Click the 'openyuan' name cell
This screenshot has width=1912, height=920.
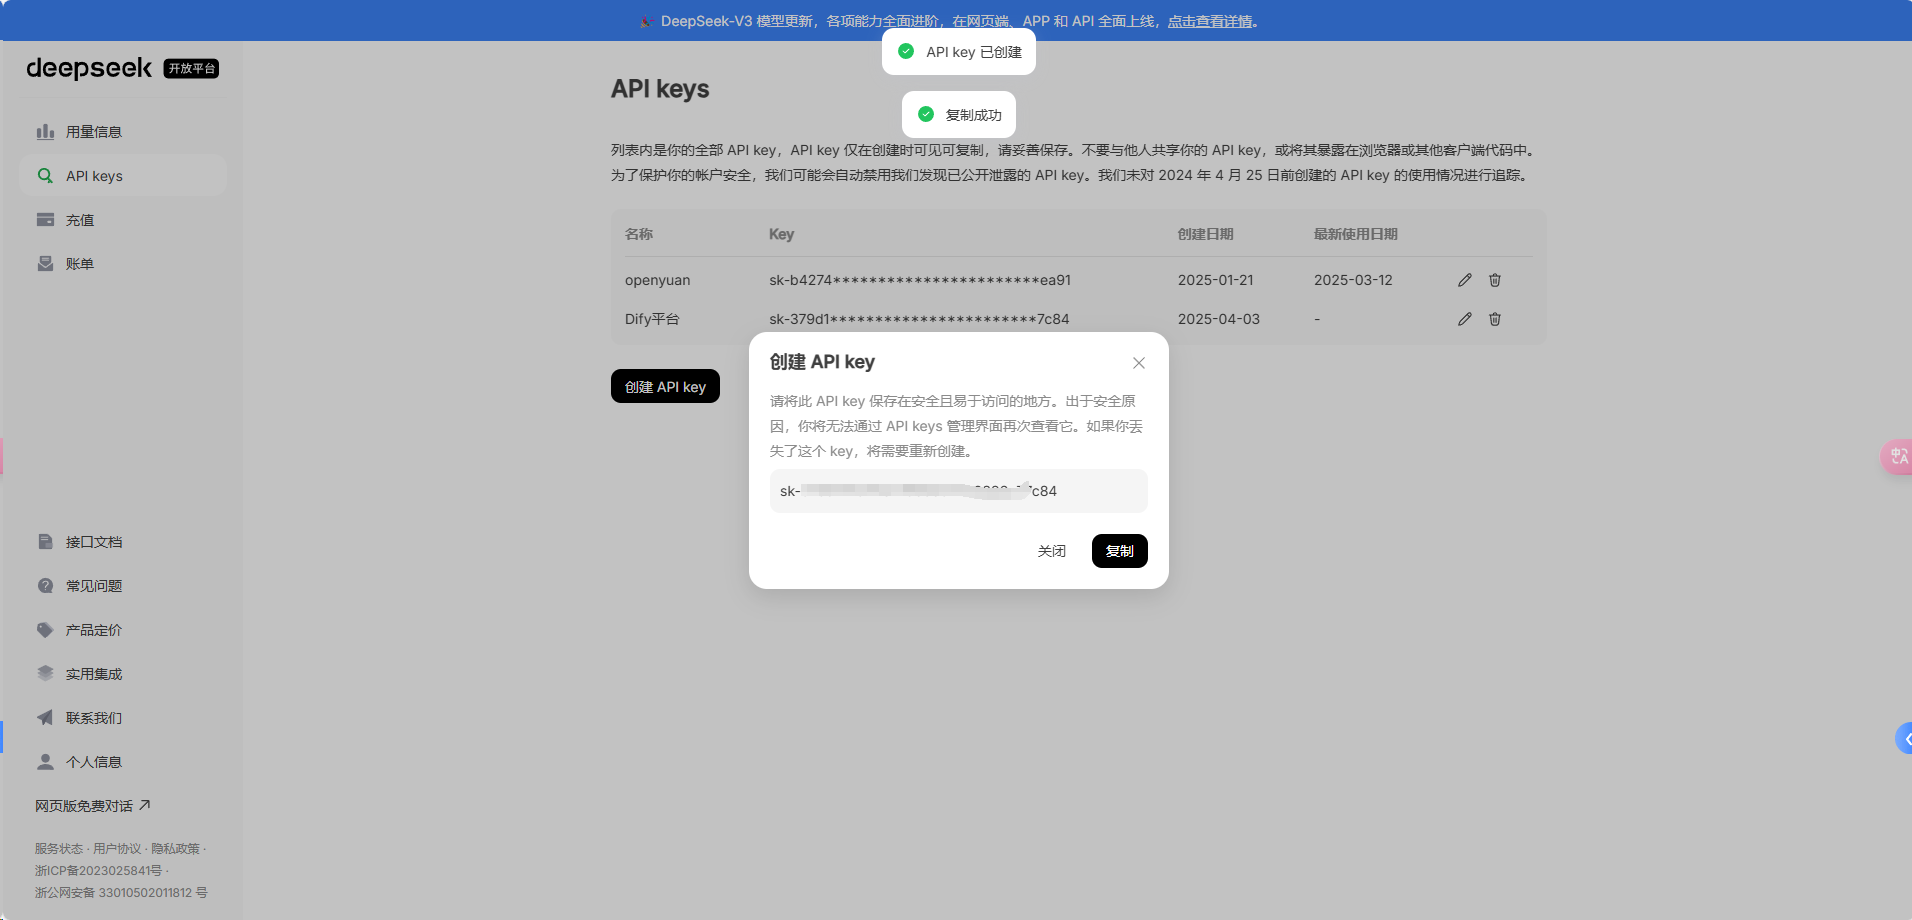(x=657, y=280)
